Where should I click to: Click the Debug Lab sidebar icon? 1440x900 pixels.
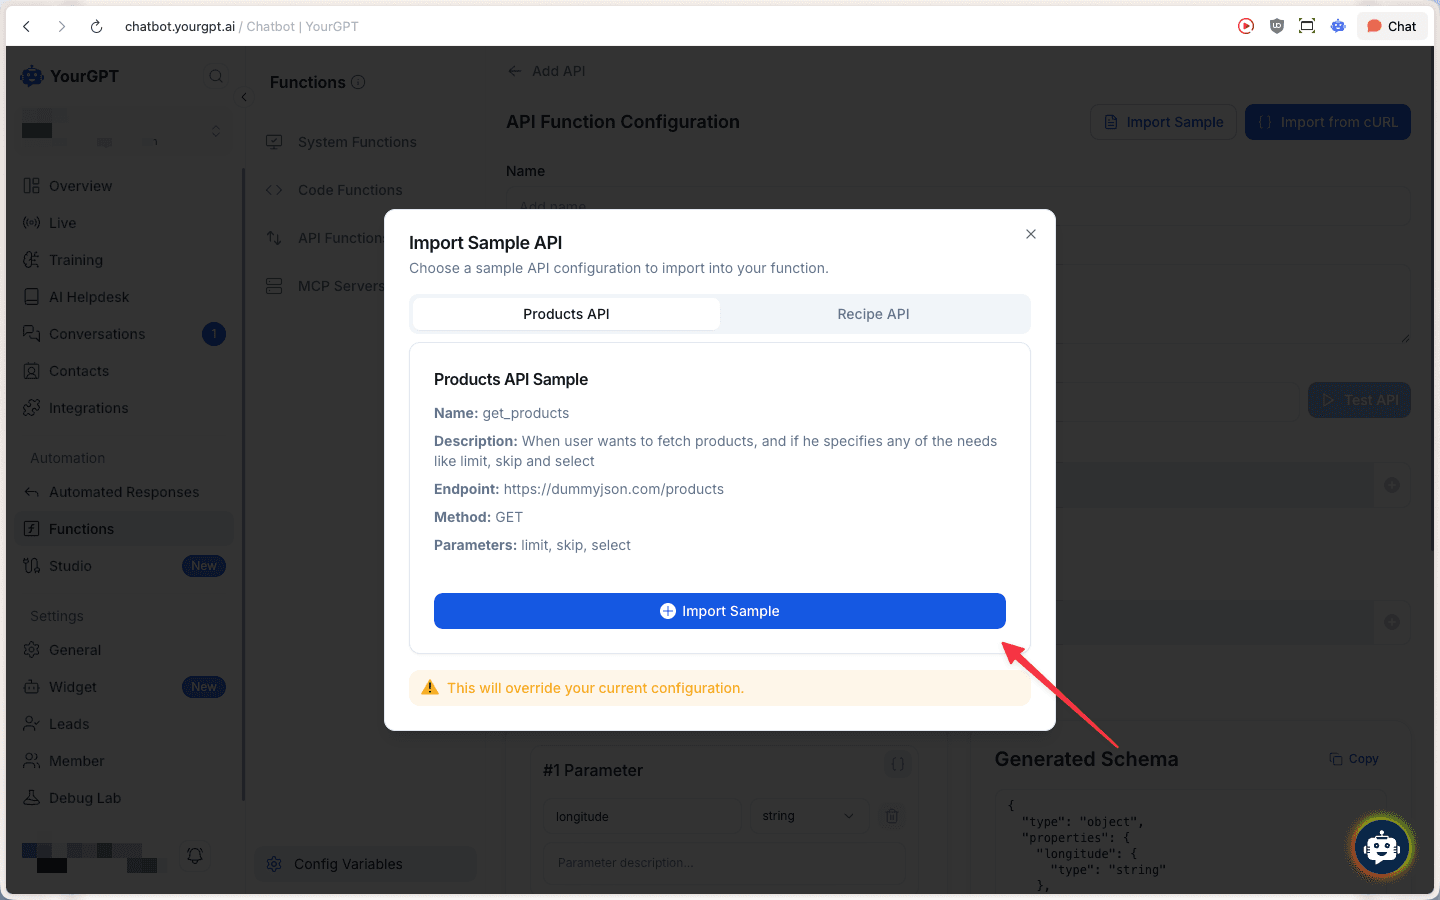pos(32,797)
